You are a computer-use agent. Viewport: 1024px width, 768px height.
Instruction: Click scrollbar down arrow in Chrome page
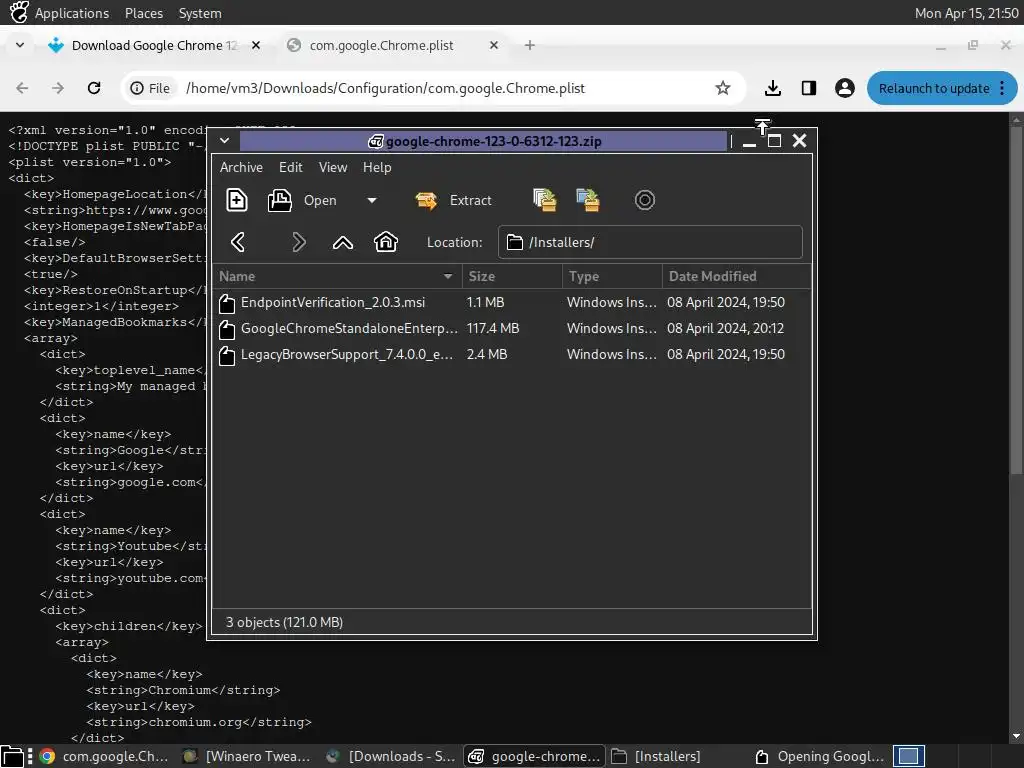tap(1016, 736)
